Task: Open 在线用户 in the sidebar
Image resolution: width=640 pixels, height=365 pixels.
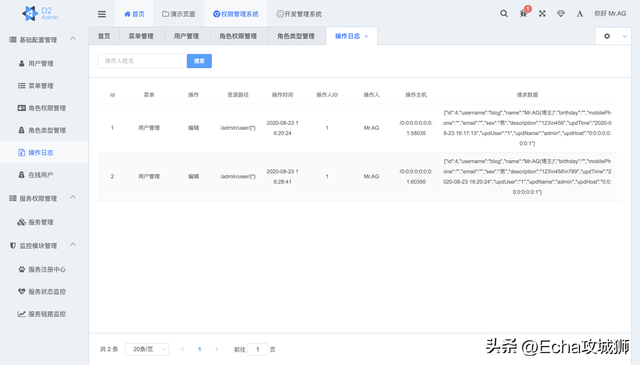Action: tap(44, 175)
